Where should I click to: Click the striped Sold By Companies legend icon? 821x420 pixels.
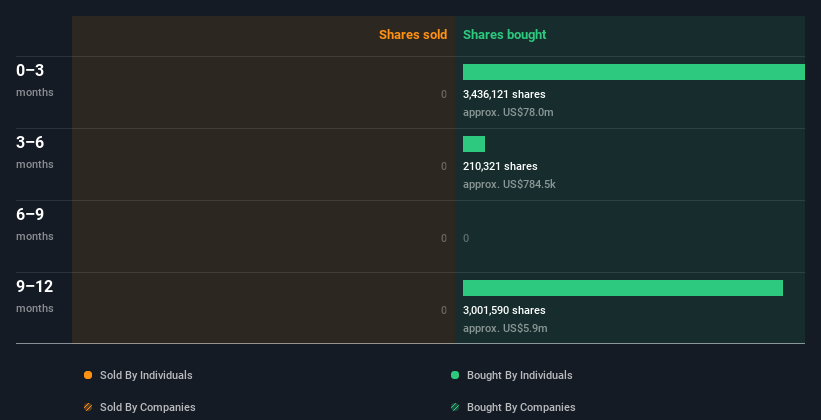[88, 407]
